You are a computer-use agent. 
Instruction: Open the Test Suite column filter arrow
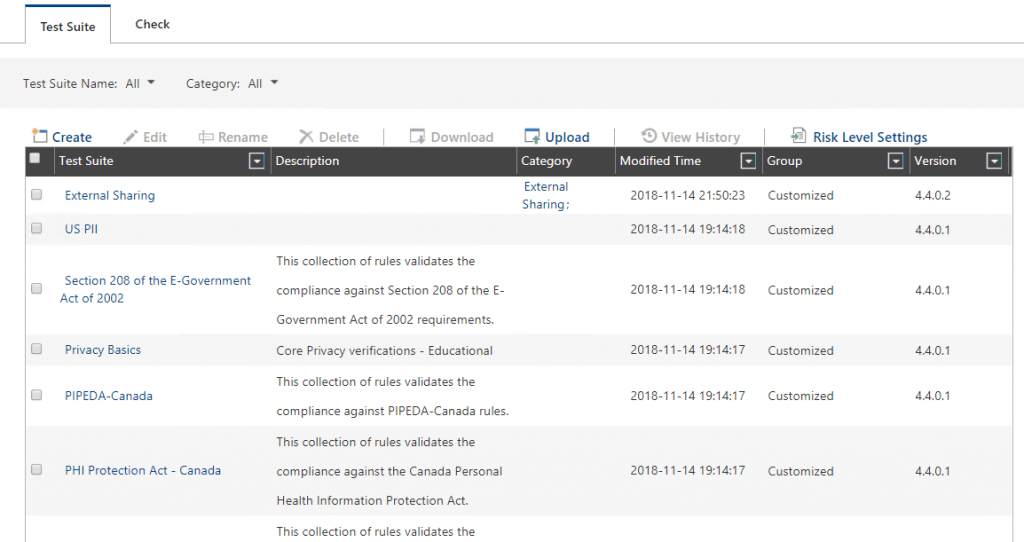pyautogui.click(x=257, y=161)
